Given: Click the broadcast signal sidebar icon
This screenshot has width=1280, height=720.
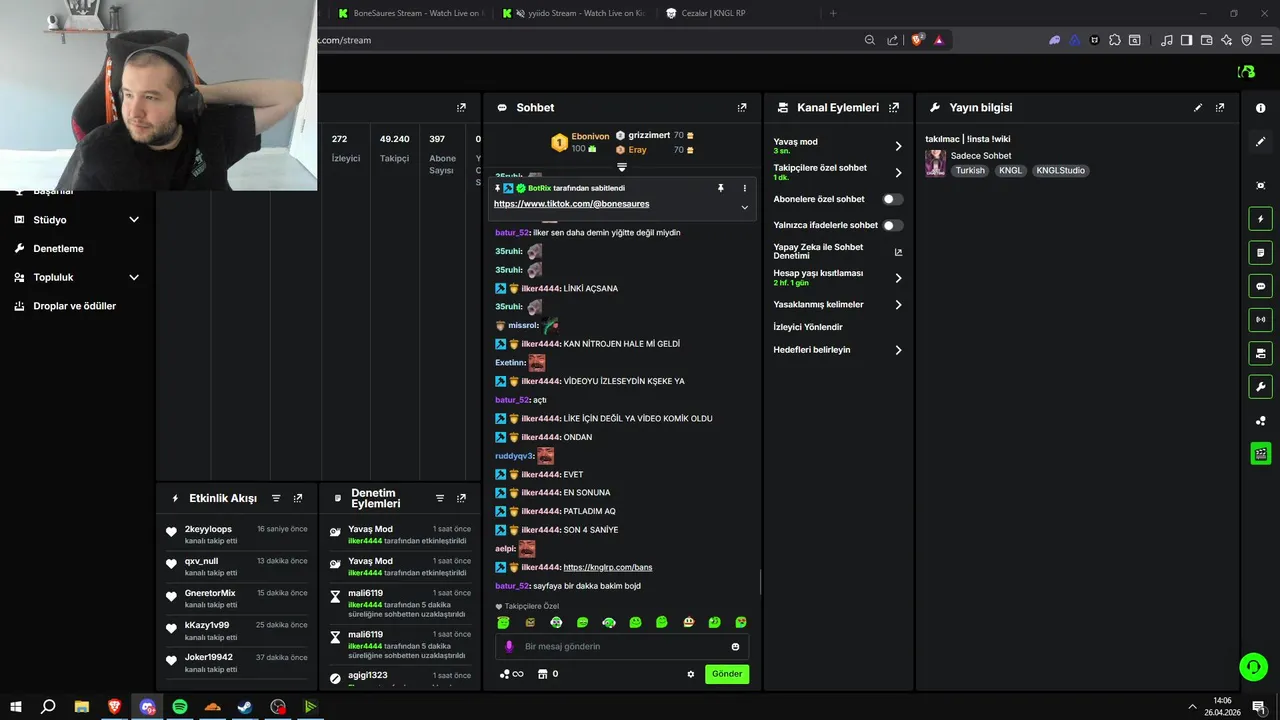Looking at the screenshot, I should [x=1260, y=320].
